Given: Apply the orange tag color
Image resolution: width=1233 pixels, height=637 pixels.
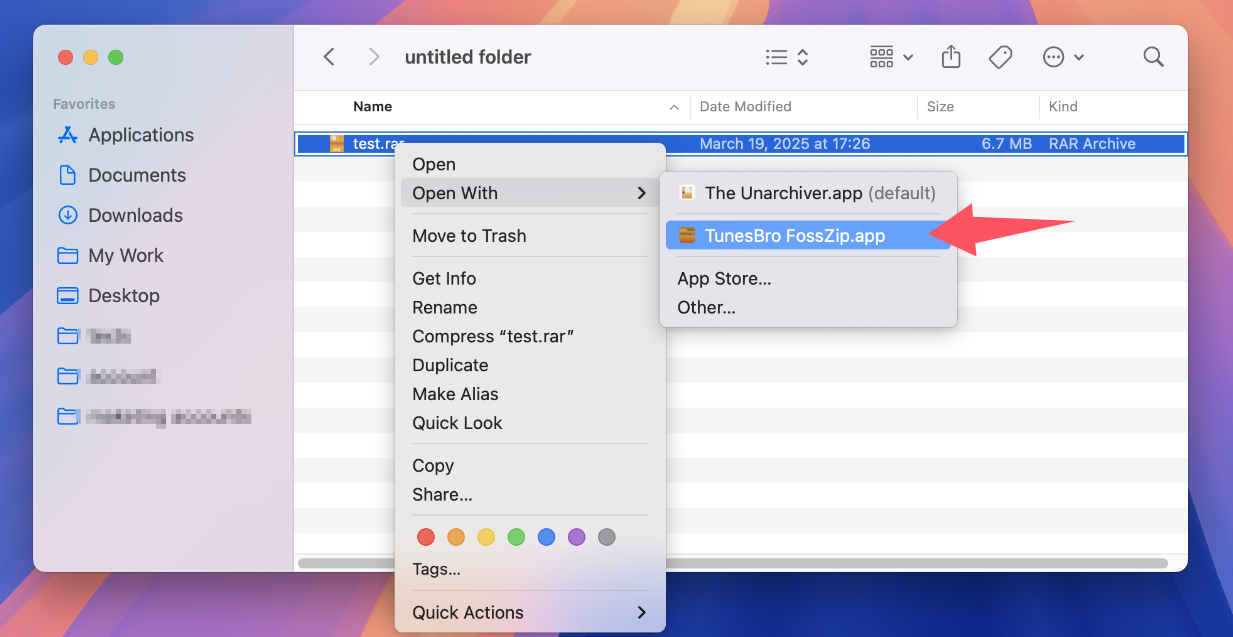Looking at the screenshot, I should (x=456, y=537).
